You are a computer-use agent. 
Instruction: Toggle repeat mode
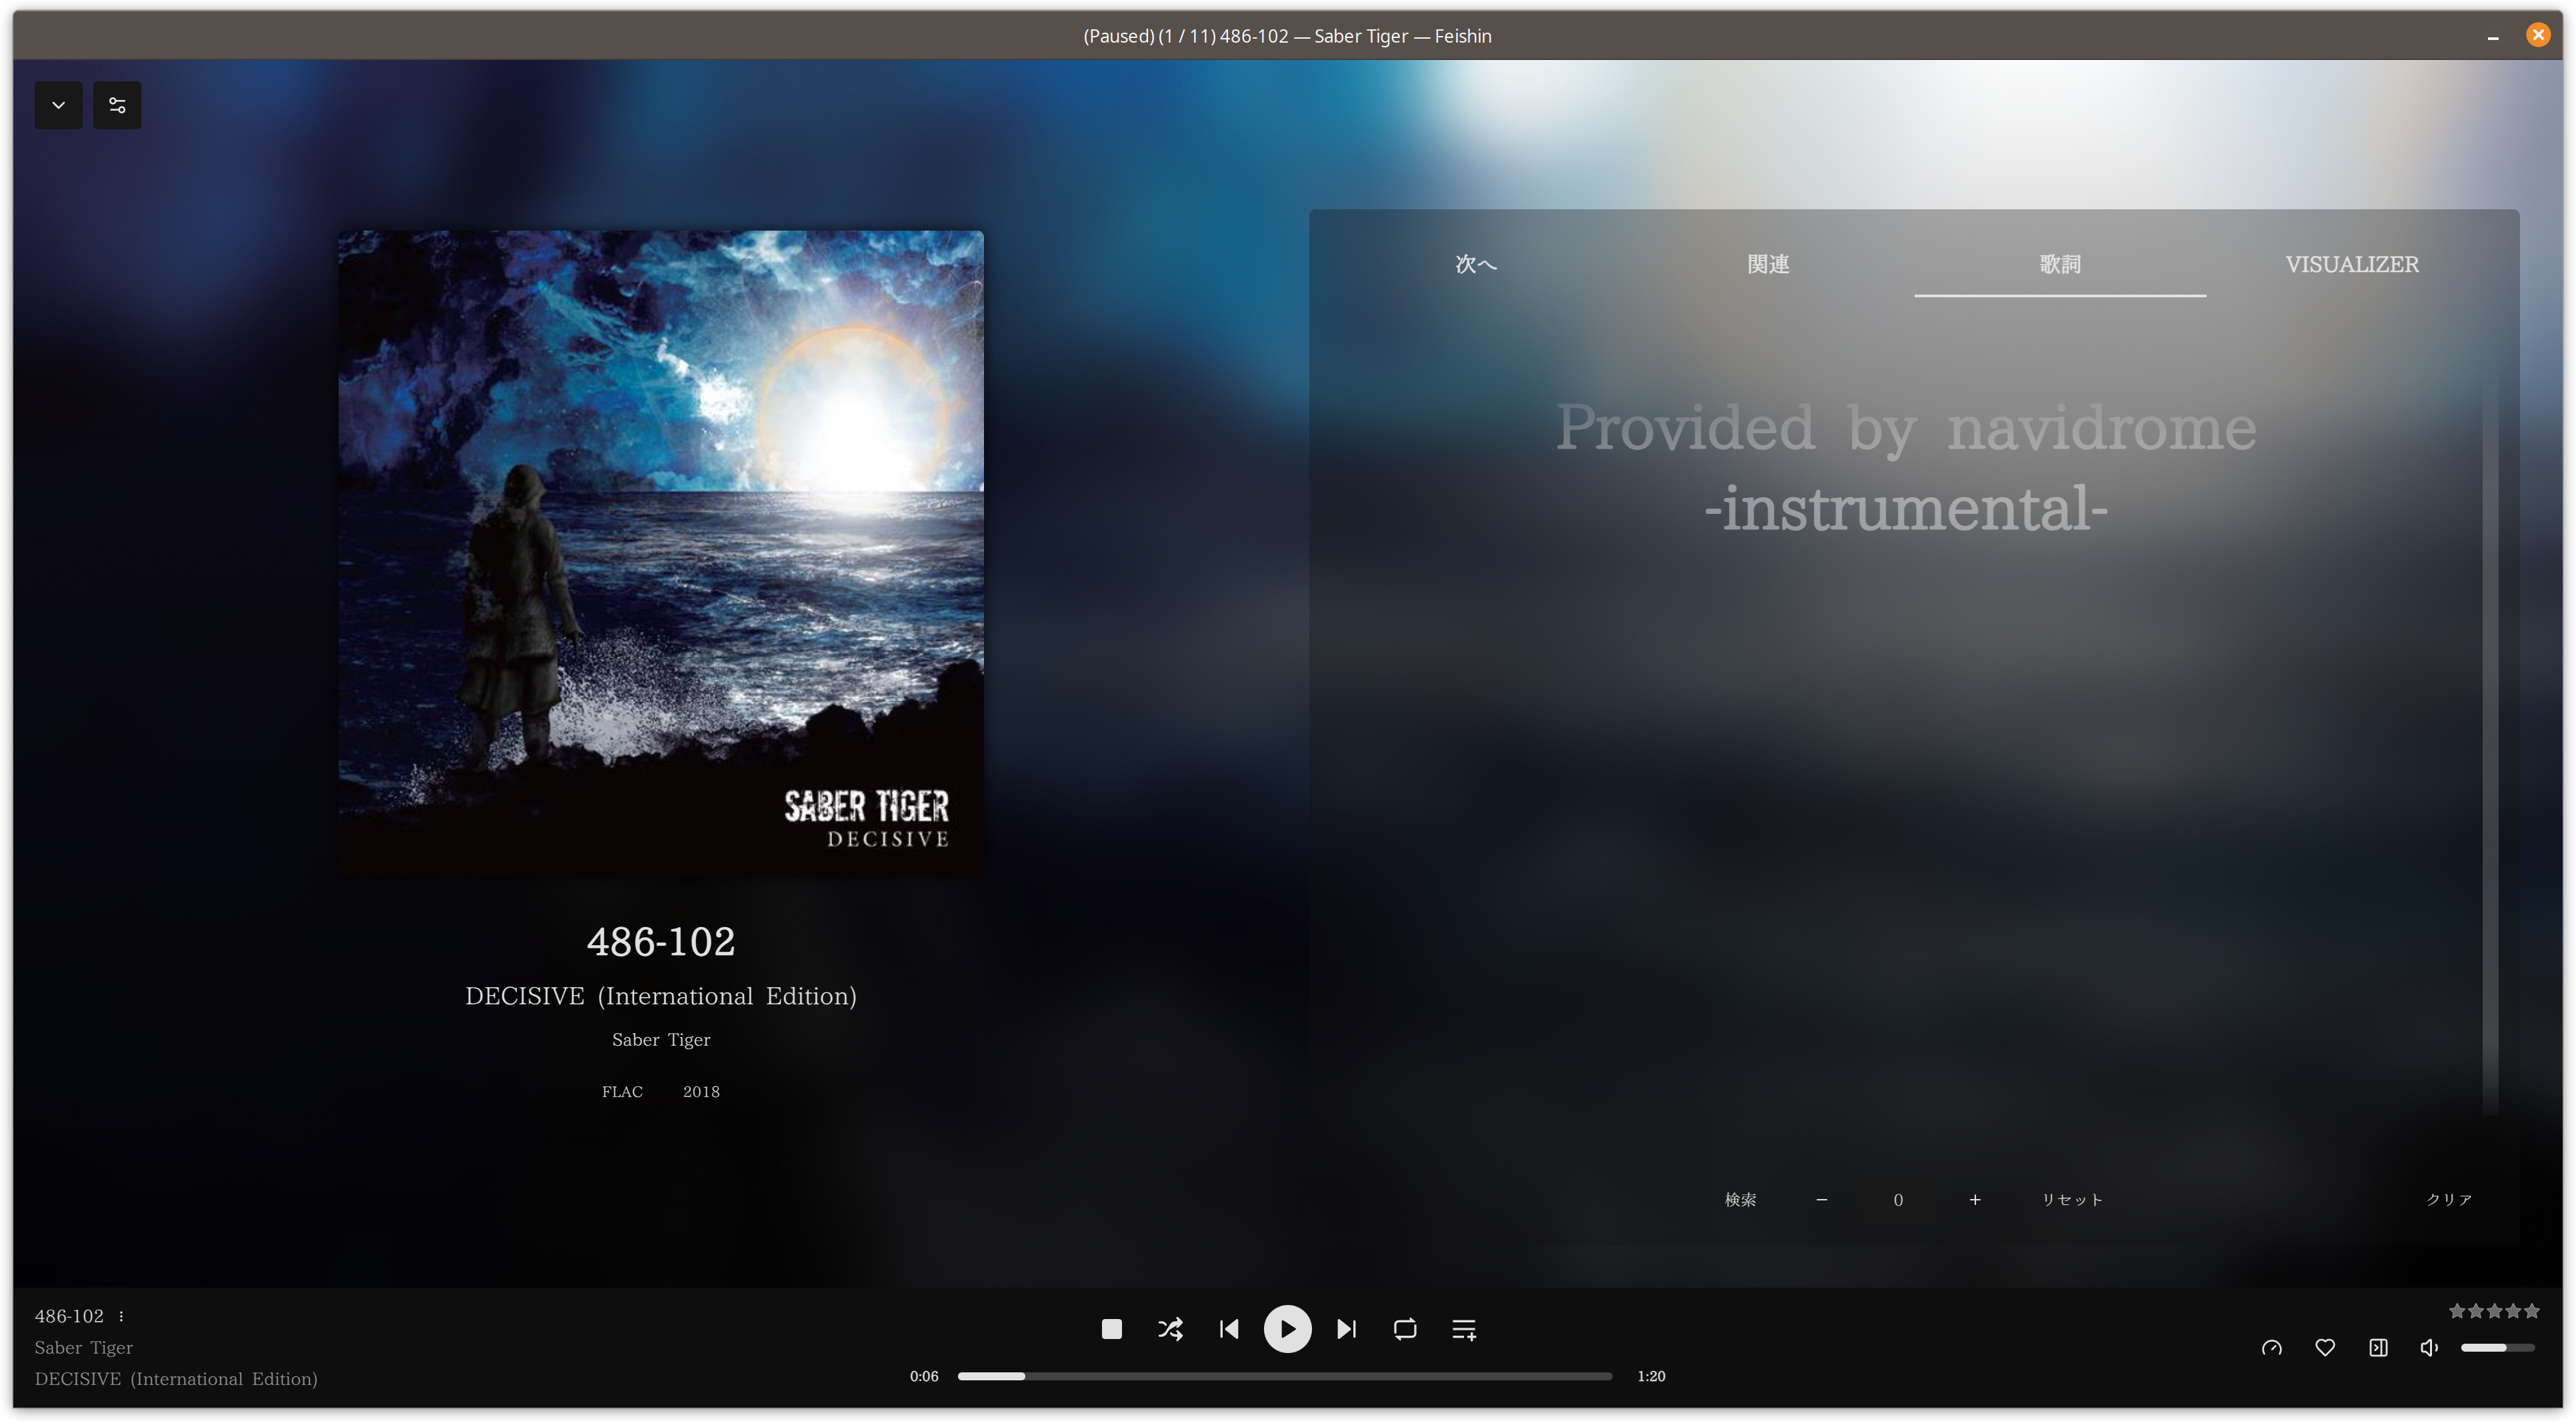[x=1405, y=1329]
